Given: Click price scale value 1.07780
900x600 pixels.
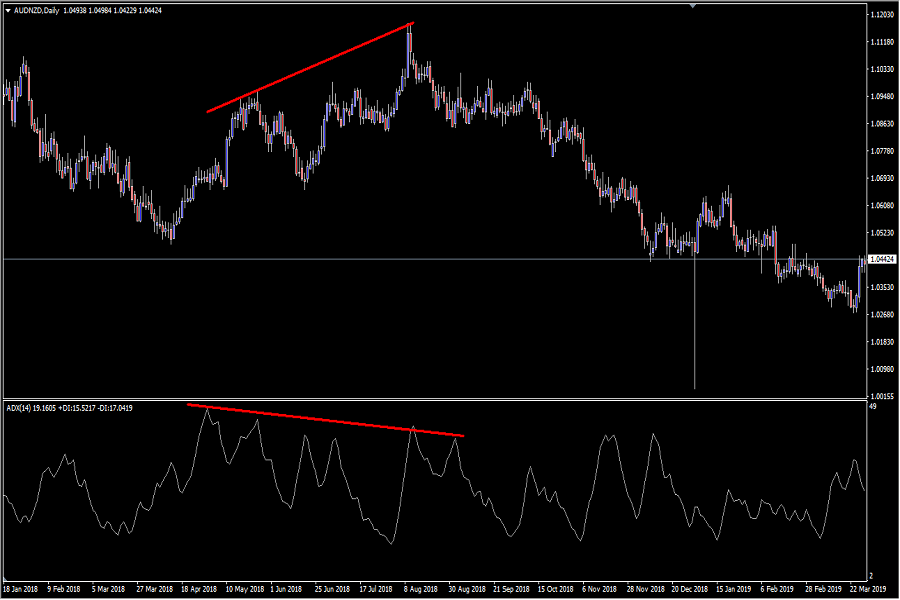Looking at the screenshot, I should 882,151.
